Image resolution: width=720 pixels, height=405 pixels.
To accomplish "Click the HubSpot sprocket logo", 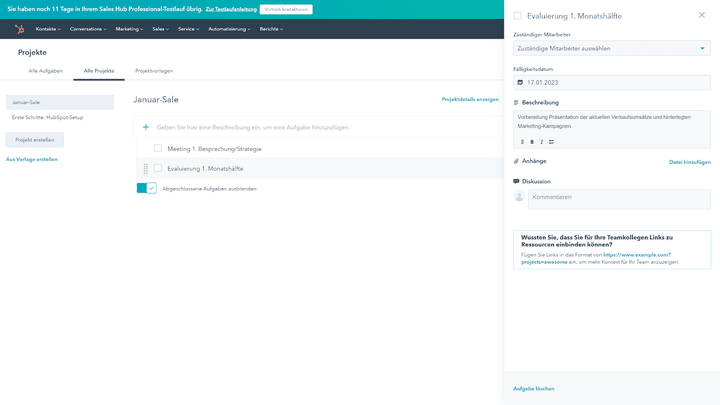I will click(x=19, y=29).
